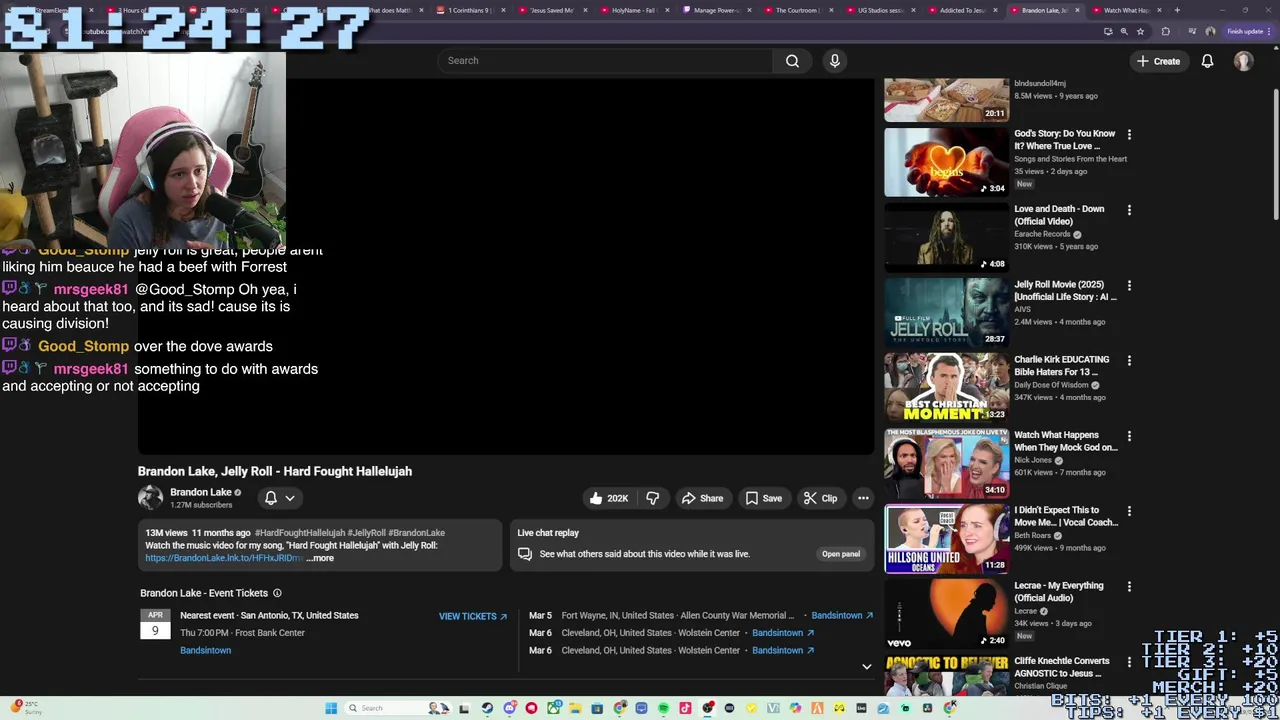Image resolution: width=1280 pixels, height=720 pixels.
Task: Open new browser tab
Action: coord(1177,10)
